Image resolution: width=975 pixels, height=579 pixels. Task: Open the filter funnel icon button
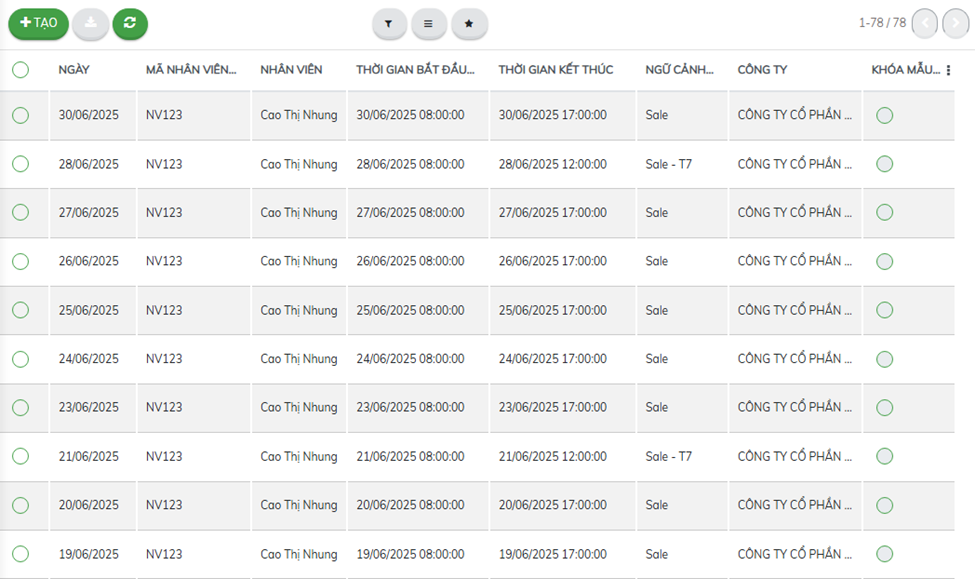[389, 24]
